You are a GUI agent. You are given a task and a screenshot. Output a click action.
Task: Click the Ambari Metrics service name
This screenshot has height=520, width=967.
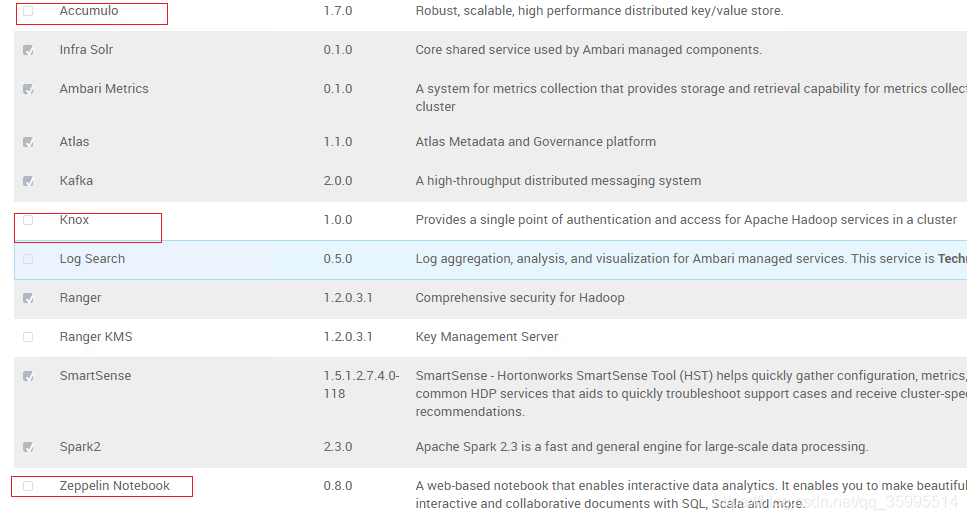(104, 89)
